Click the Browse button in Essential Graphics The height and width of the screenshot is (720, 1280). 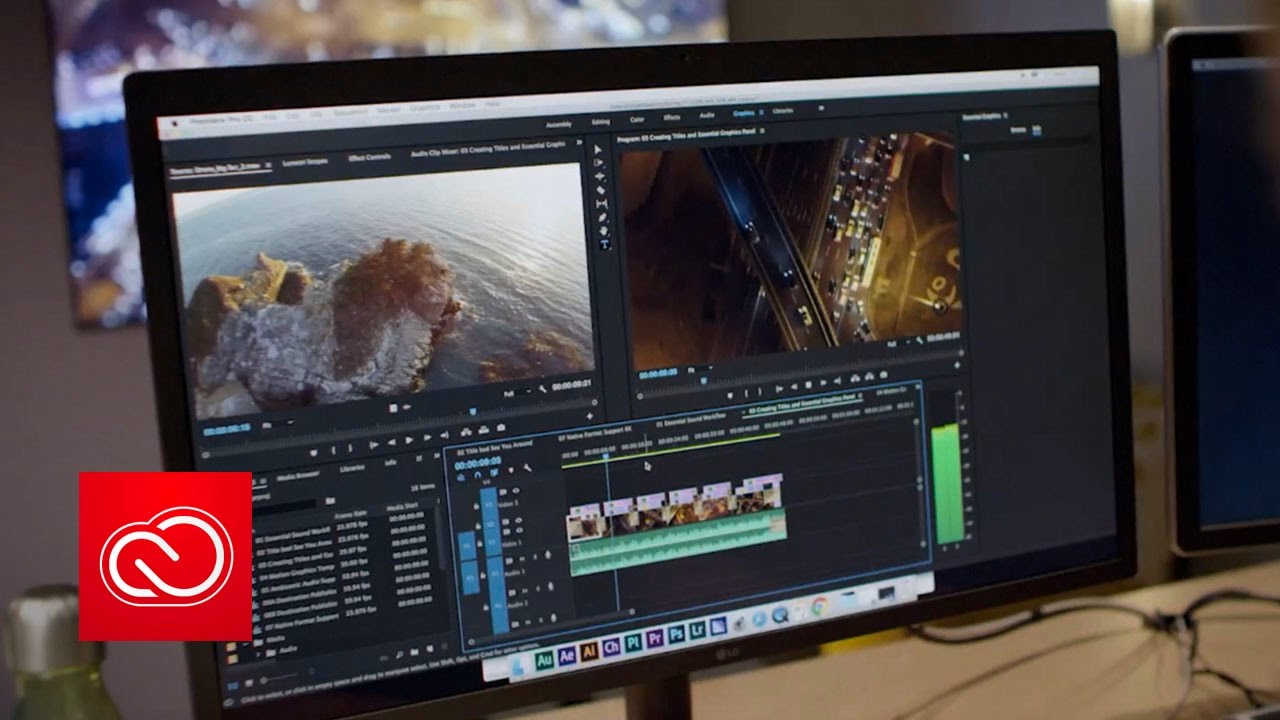coord(1018,130)
